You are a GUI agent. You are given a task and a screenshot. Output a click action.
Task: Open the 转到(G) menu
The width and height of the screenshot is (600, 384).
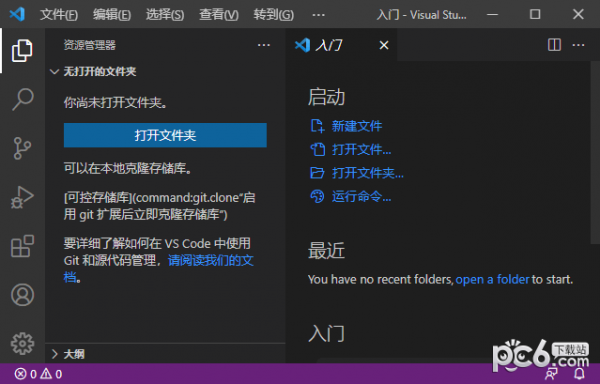pyautogui.click(x=274, y=15)
